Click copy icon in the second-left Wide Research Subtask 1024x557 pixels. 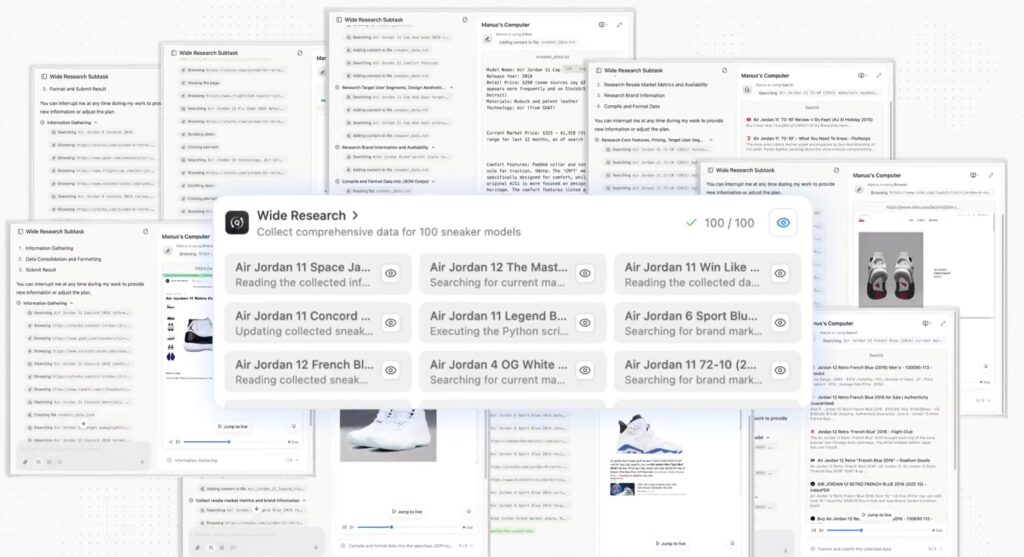tap(299, 53)
